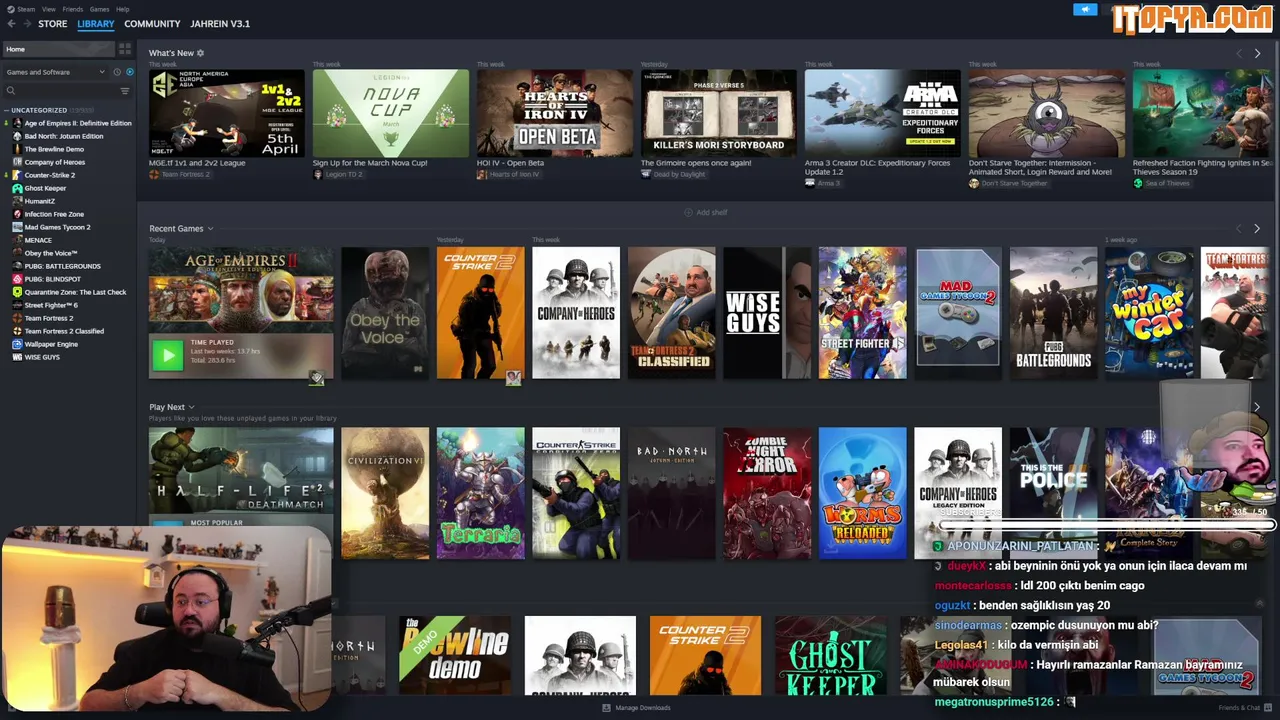Open Team Fortress 2 Classified recent game

[x=672, y=313]
